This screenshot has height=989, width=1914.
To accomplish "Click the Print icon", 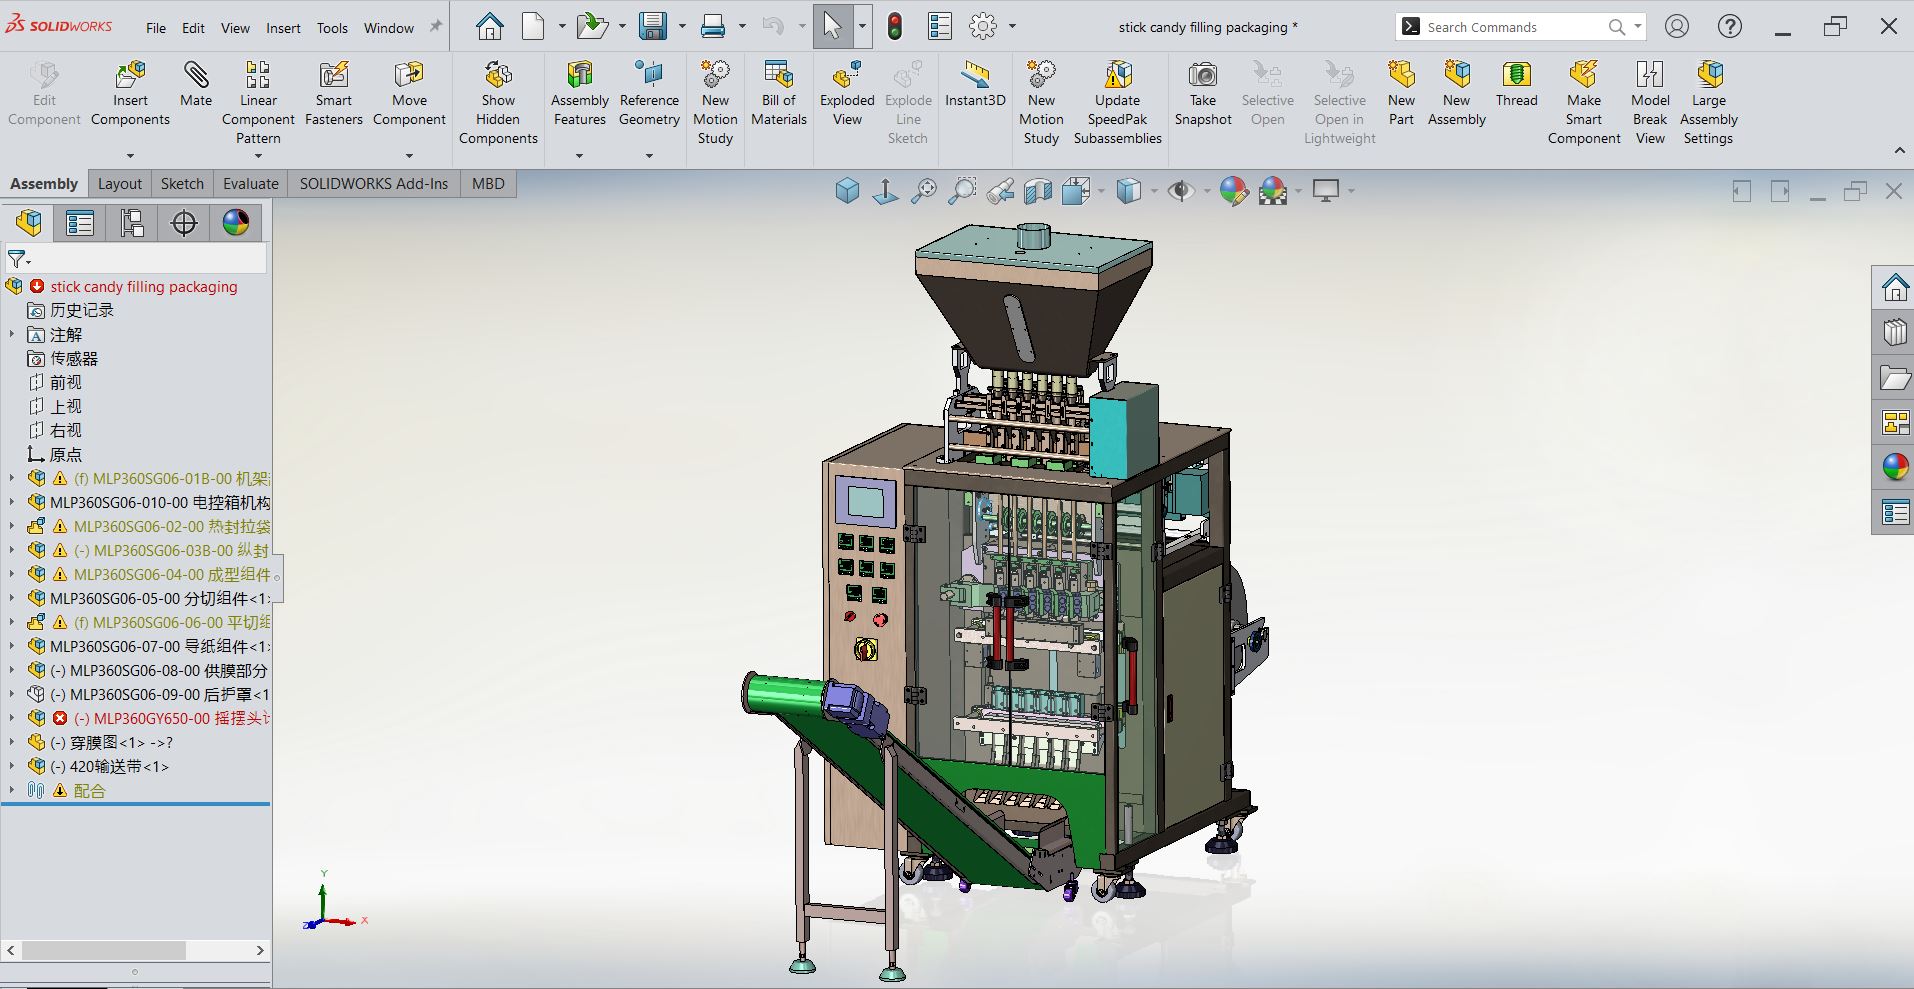I will 713,27.
